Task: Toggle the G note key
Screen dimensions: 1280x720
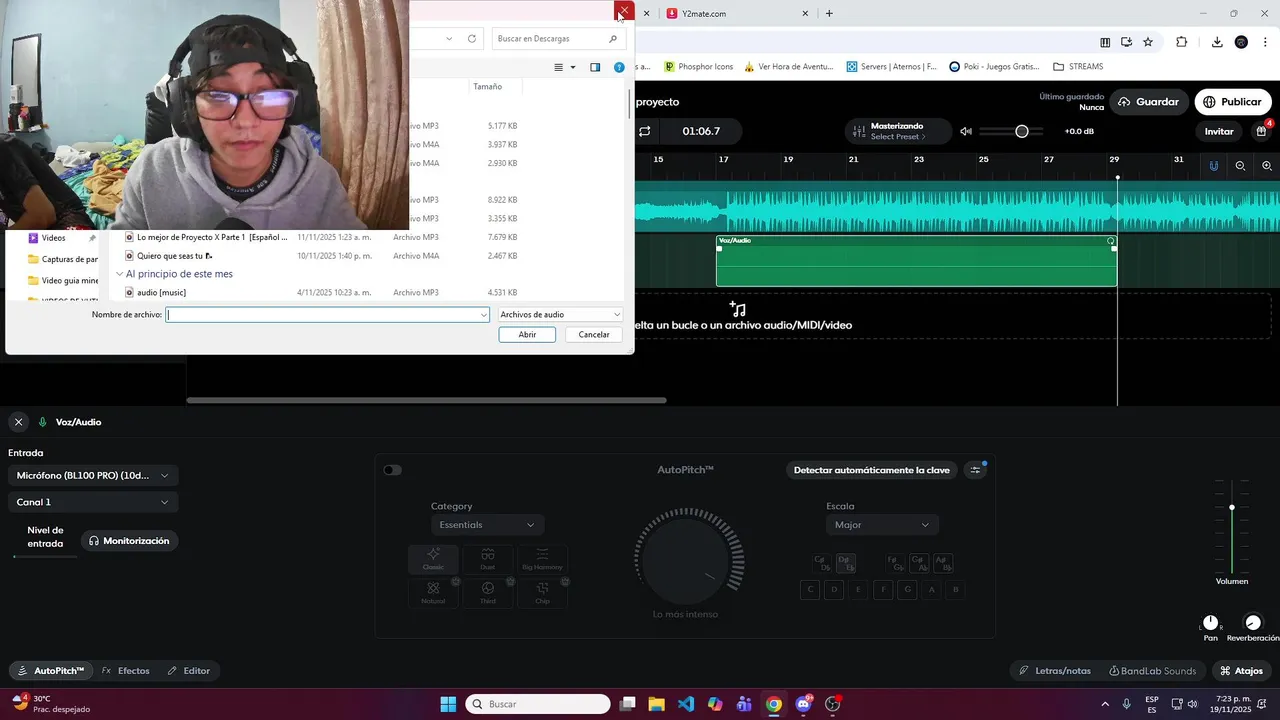Action: (908, 590)
